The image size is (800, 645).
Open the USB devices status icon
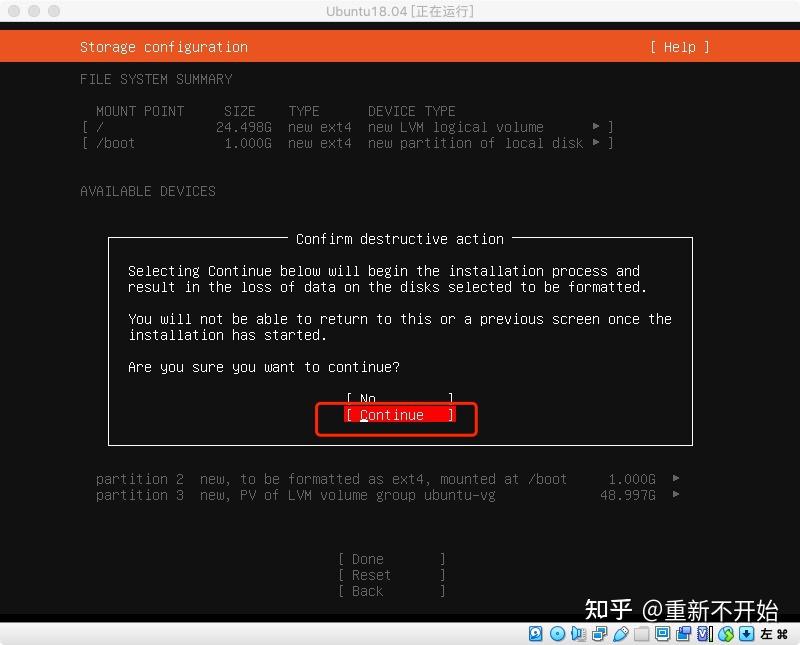[620, 634]
